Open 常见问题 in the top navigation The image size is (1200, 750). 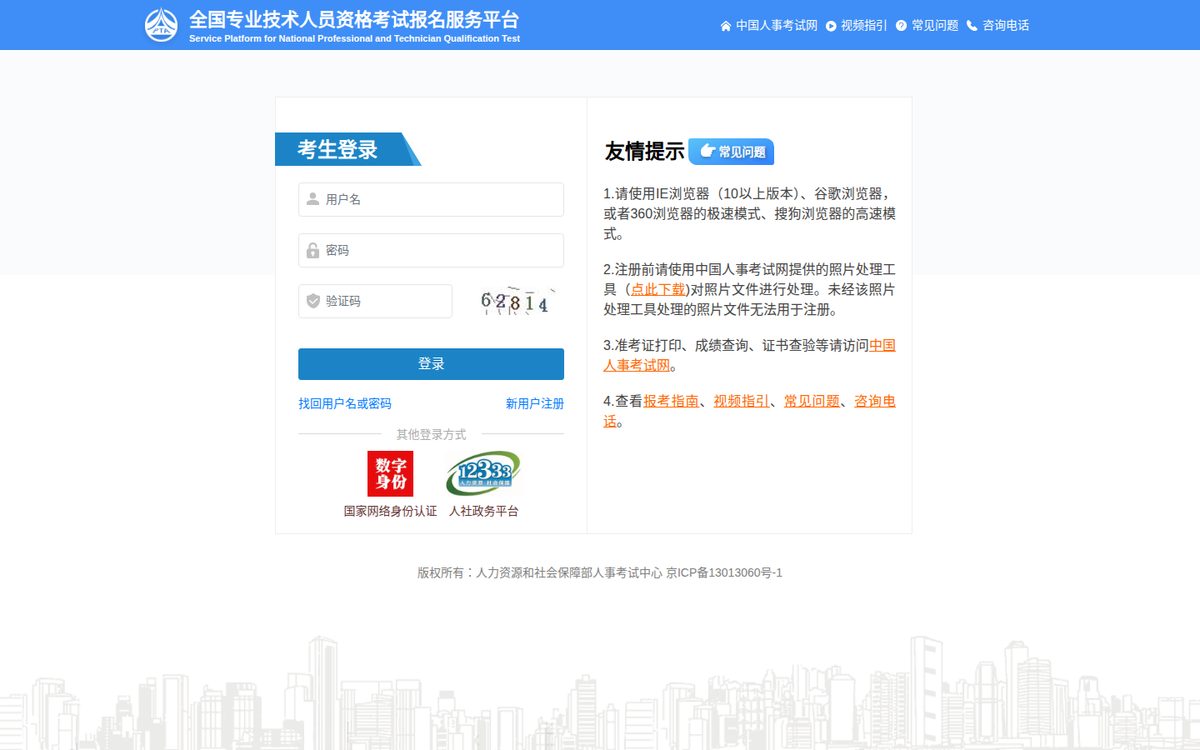point(935,26)
